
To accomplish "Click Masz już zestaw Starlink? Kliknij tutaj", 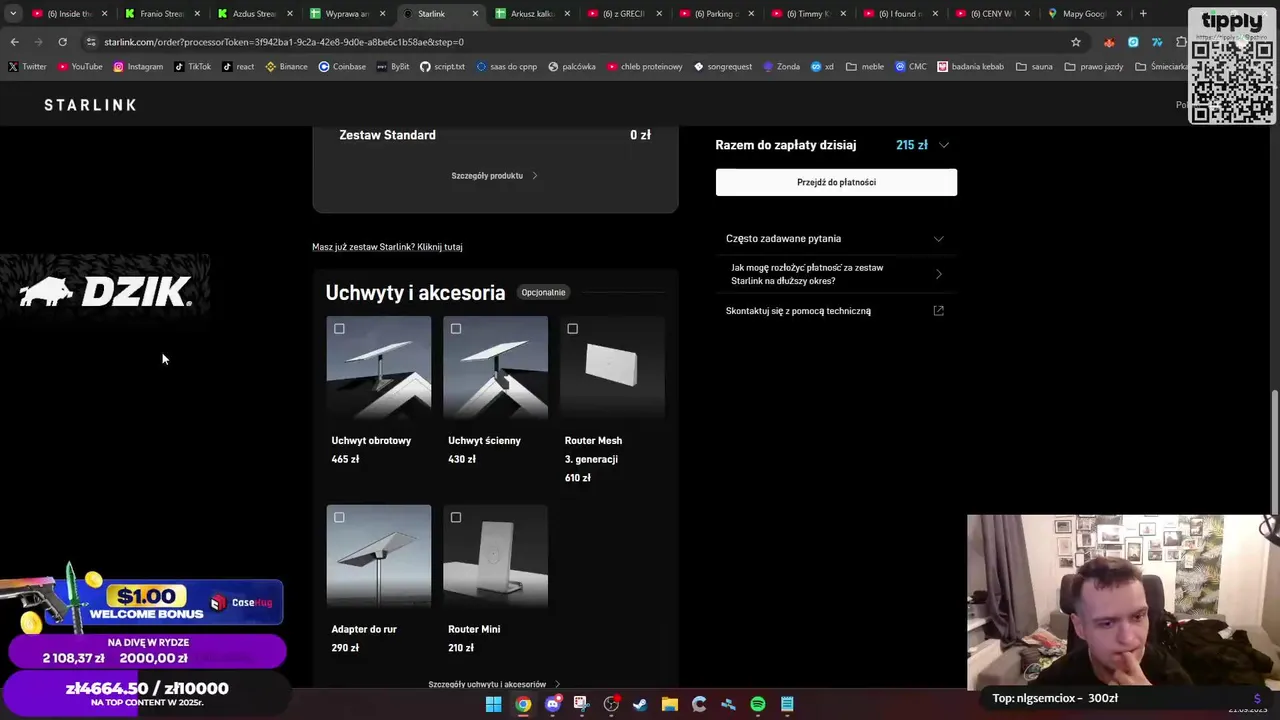I will click(387, 247).
